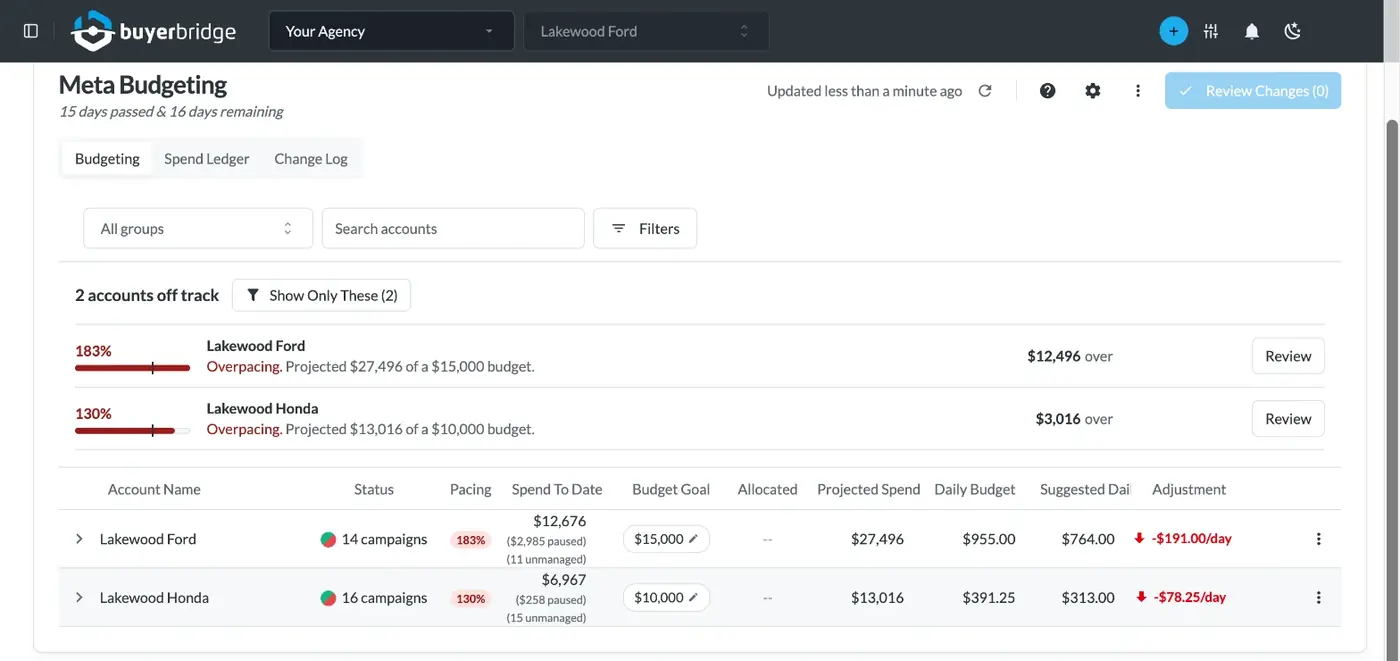
Task: Review the overpacing Lakewood Honda account
Action: click(1288, 419)
